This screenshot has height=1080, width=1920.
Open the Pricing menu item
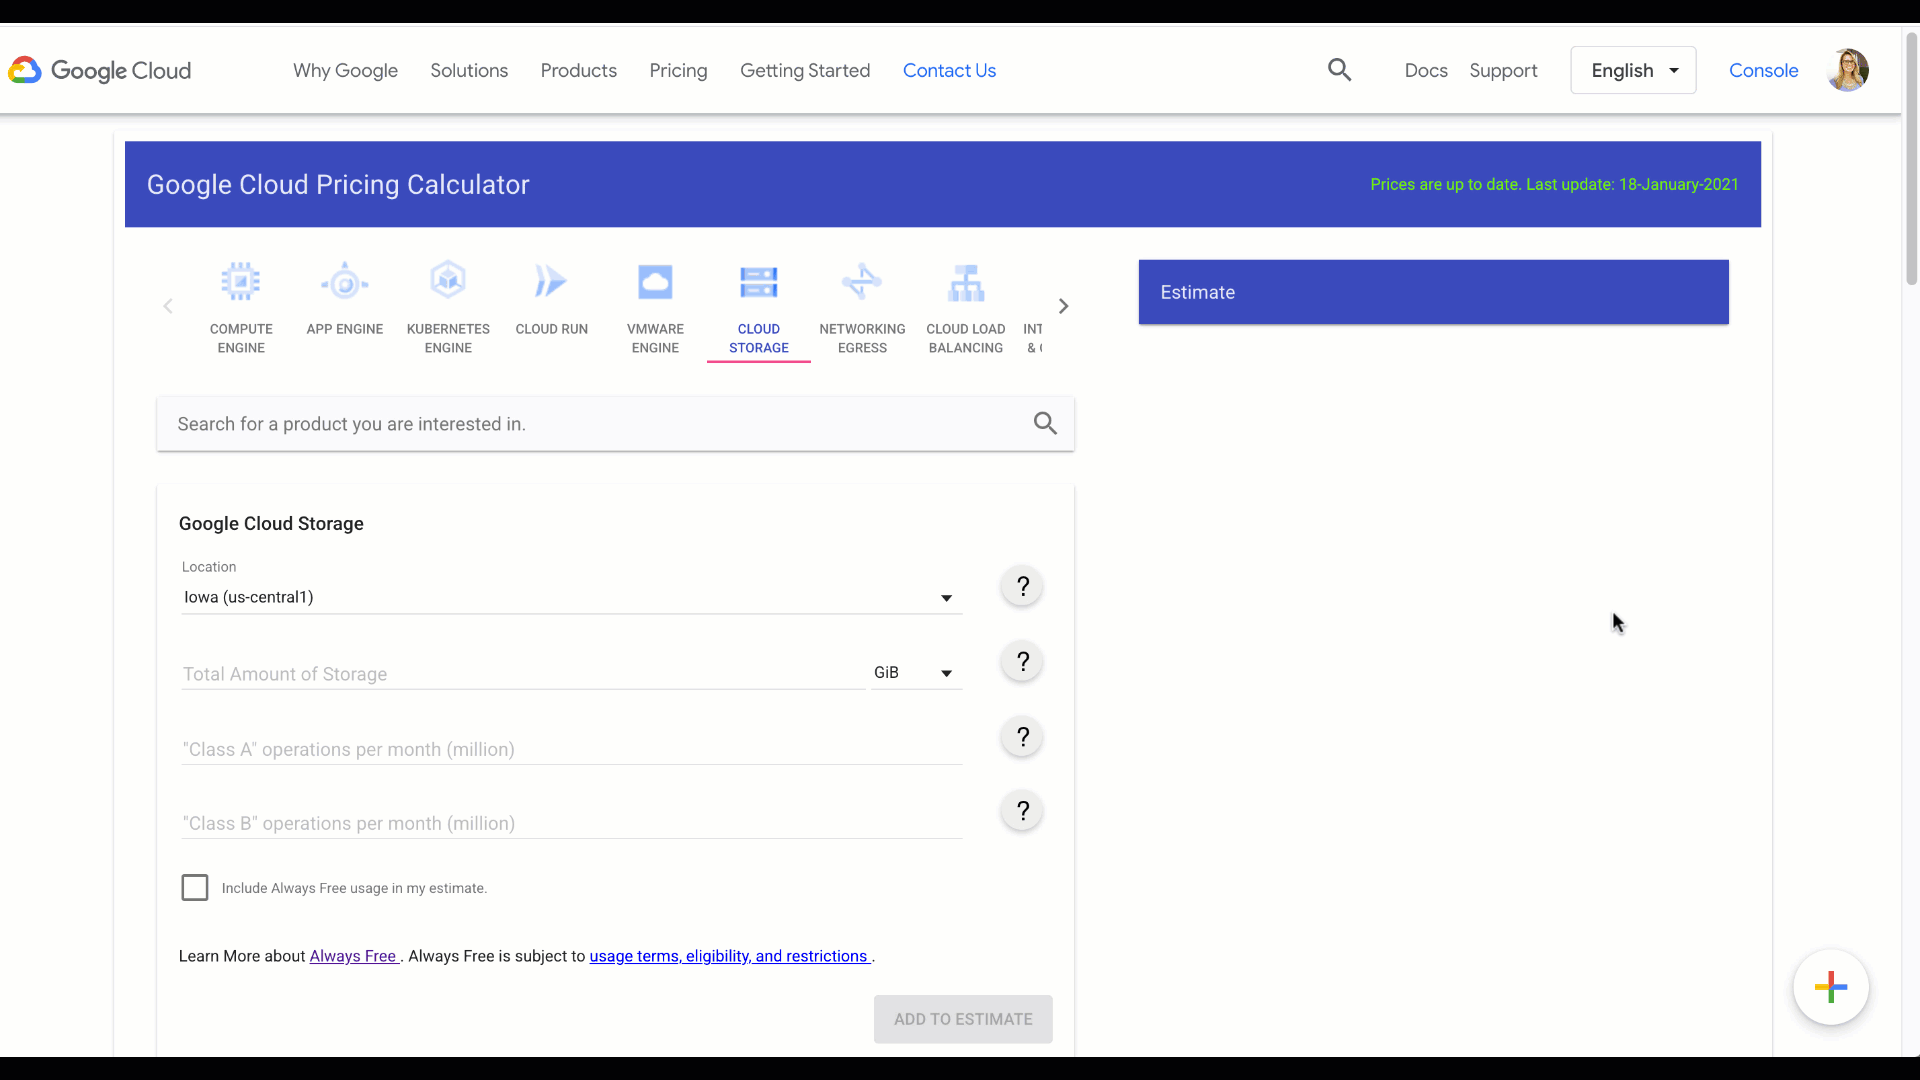[678, 70]
